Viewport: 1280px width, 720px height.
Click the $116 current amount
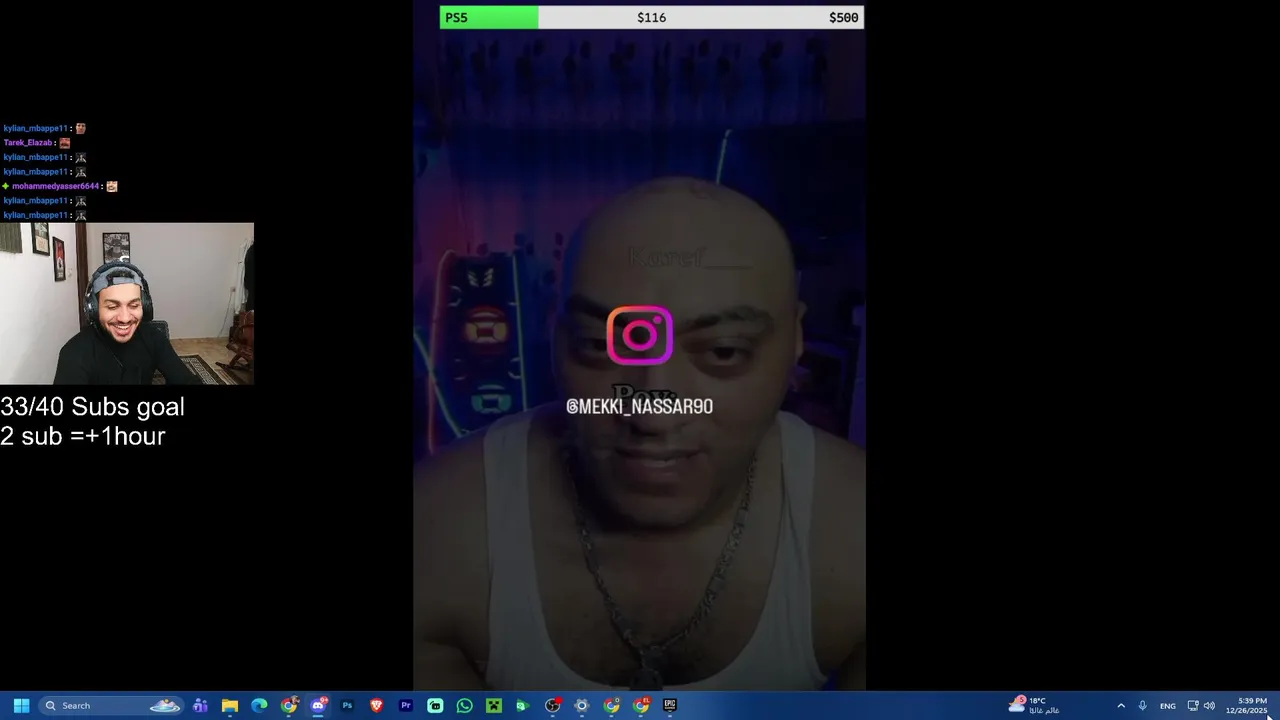[651, 17]
